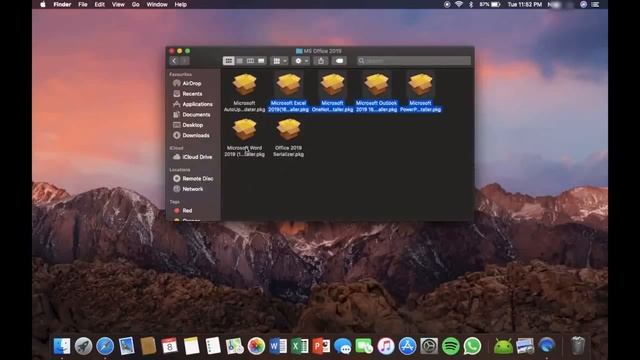
Task: Launch Microsoft Word from the Dock
Action: (x=278, y=346)
